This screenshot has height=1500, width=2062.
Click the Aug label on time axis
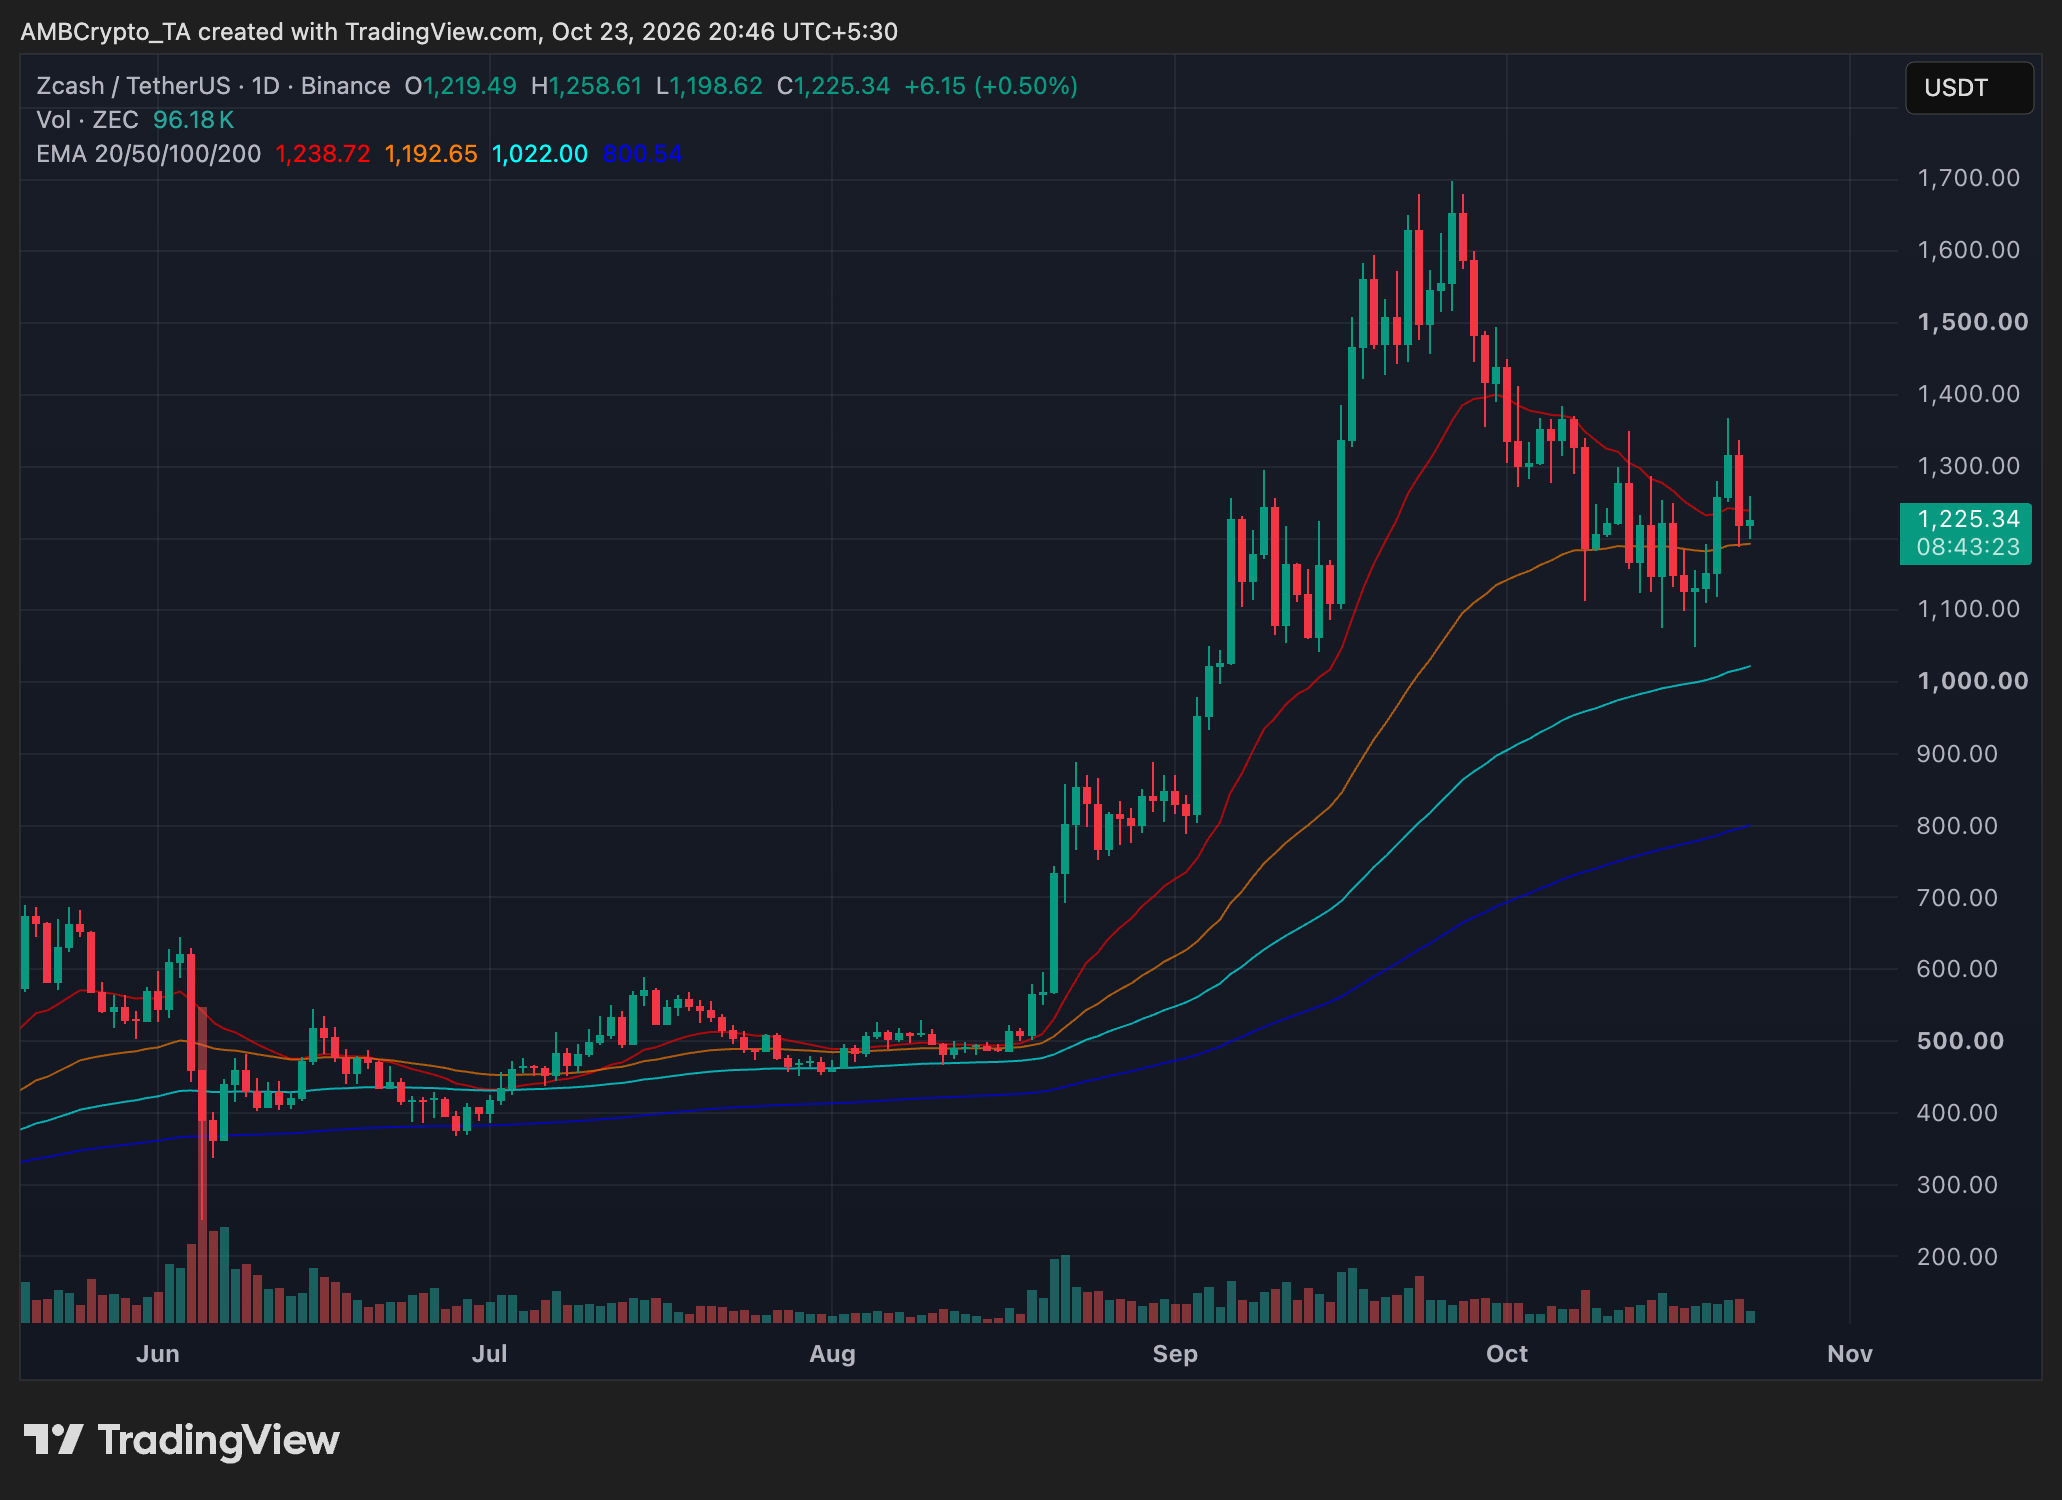[x=832, y=1354]
